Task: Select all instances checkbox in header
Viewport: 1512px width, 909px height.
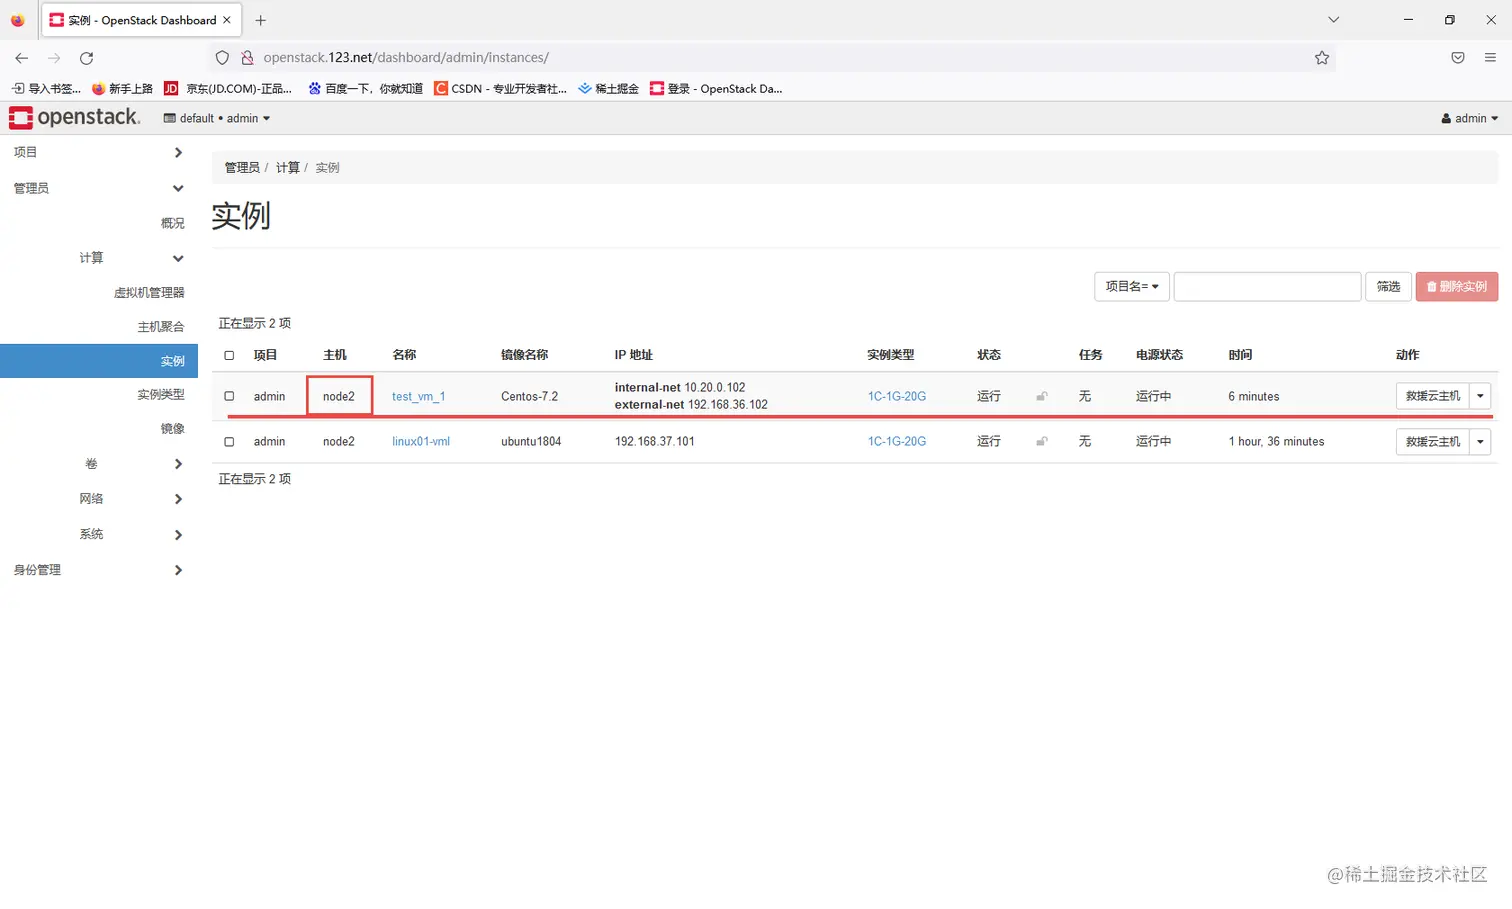Action: pyautogui.click(x=229, y=356)
